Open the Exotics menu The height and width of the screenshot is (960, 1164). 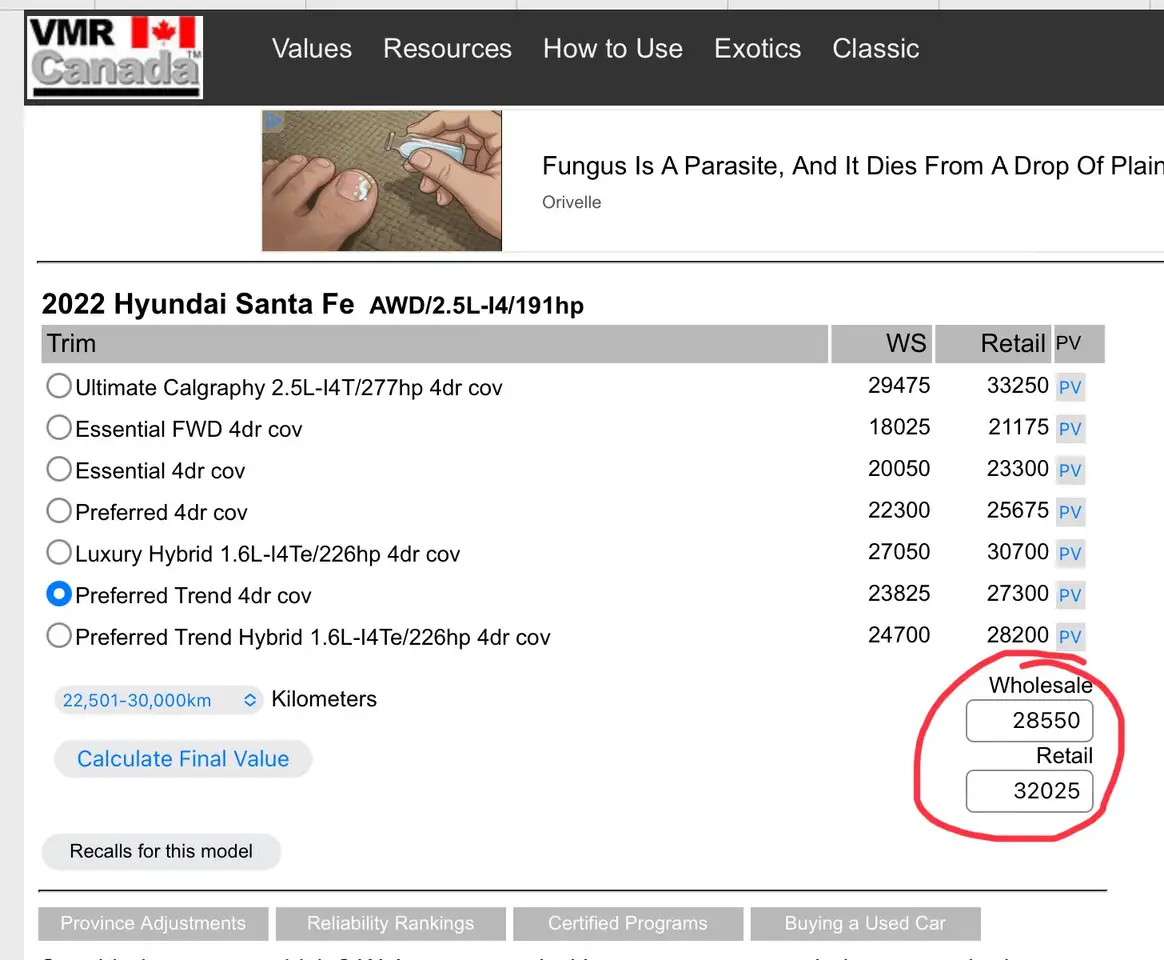pos(757,49)
